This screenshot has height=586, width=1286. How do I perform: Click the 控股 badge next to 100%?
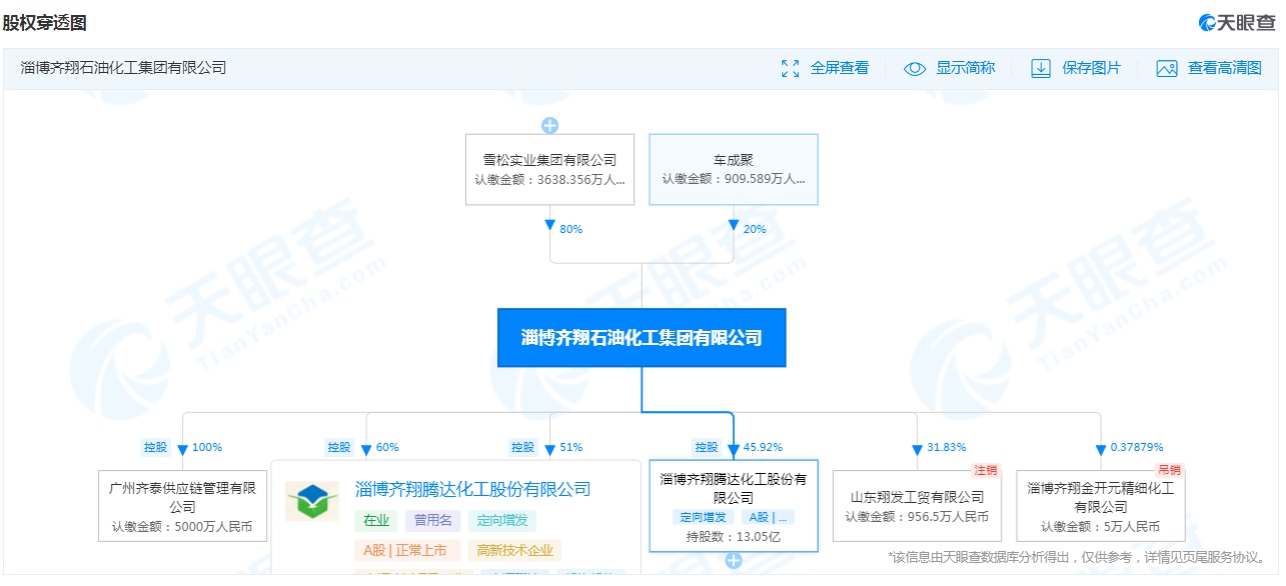pyautogui.click(x=156, y=447)
